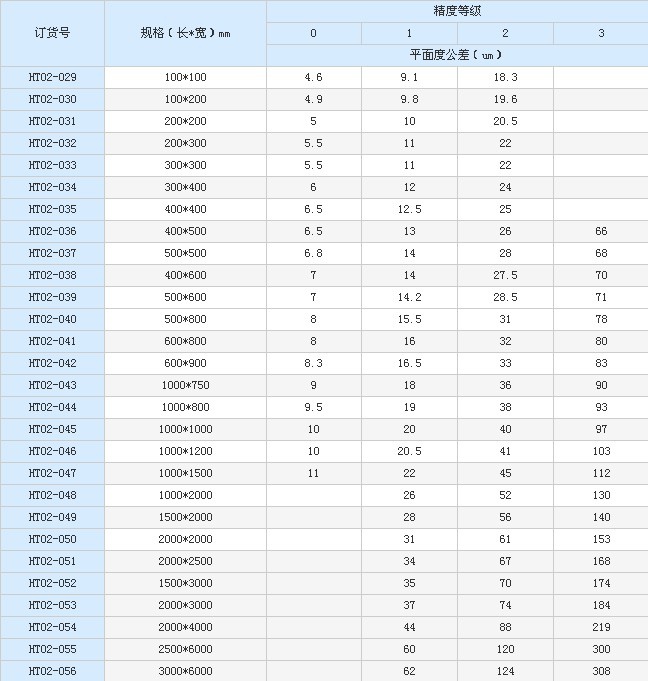Select the 精度等级 header cell
Image resolution: width=648 pixels, height=681 pixels.
pos(457,11)
